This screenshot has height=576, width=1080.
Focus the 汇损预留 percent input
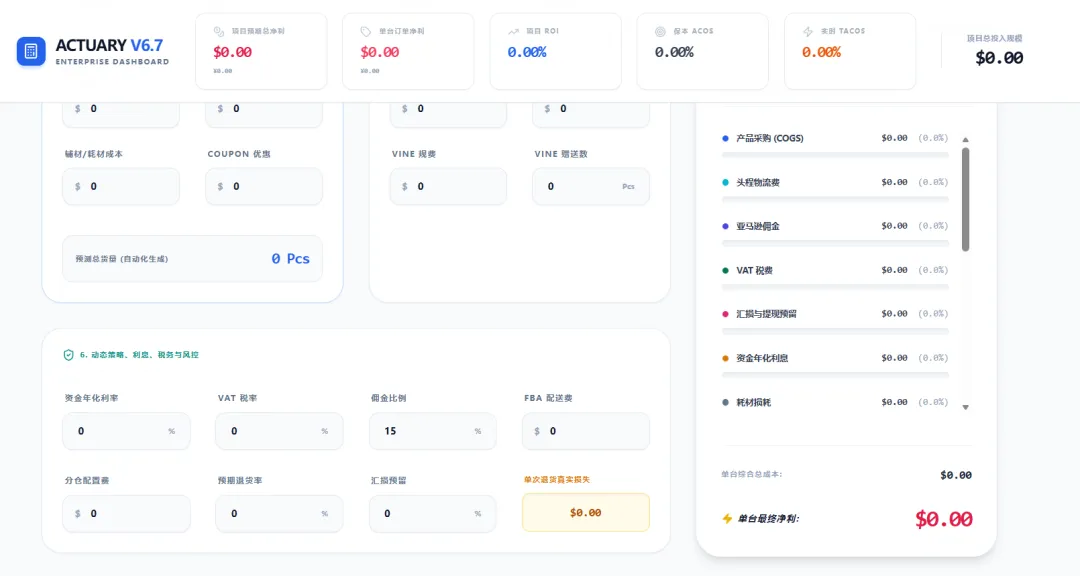coord(433,513)
